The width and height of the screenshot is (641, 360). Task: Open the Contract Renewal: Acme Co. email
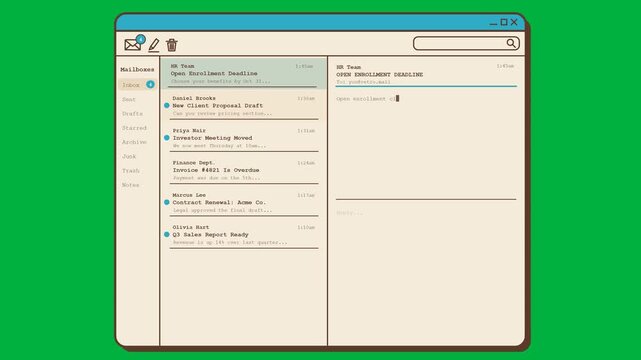coord(244,202)
